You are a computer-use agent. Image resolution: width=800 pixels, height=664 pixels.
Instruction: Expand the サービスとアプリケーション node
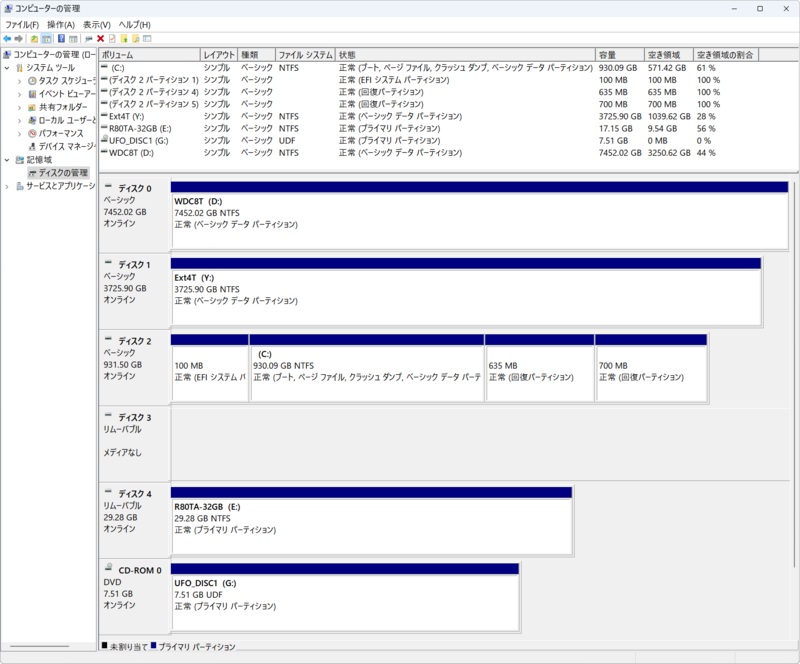(x=7, y=186)
